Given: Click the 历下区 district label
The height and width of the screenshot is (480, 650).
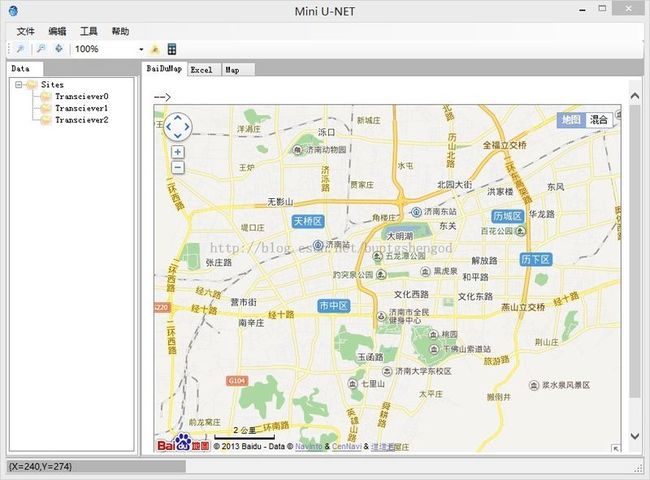Looking at the screenshot, I should [536, 260].
